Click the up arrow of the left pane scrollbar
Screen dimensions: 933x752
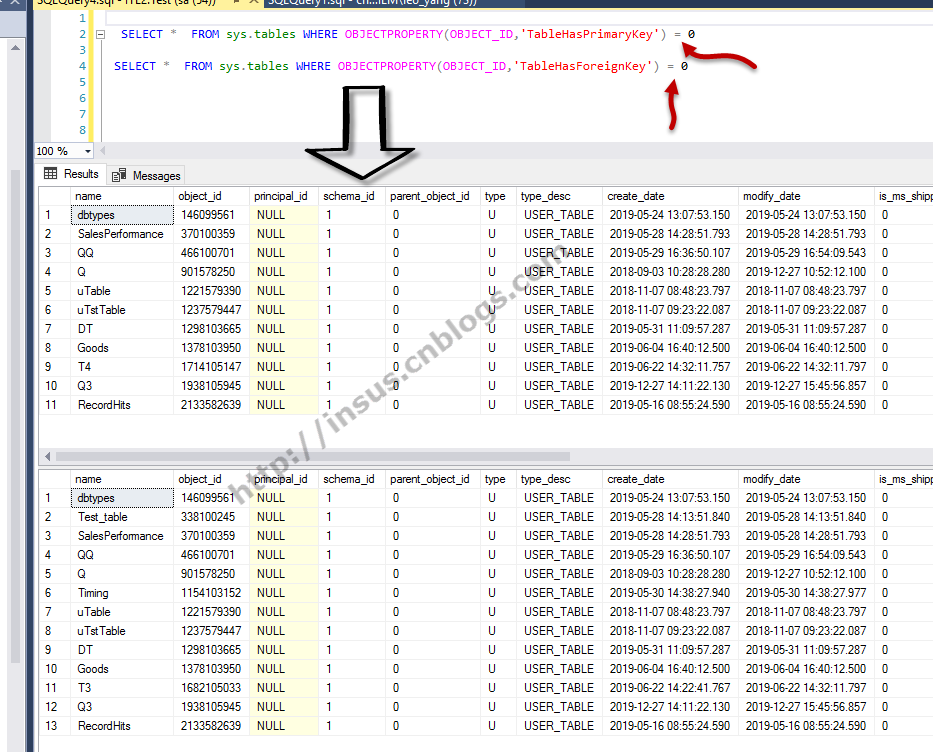coord(15,48)
